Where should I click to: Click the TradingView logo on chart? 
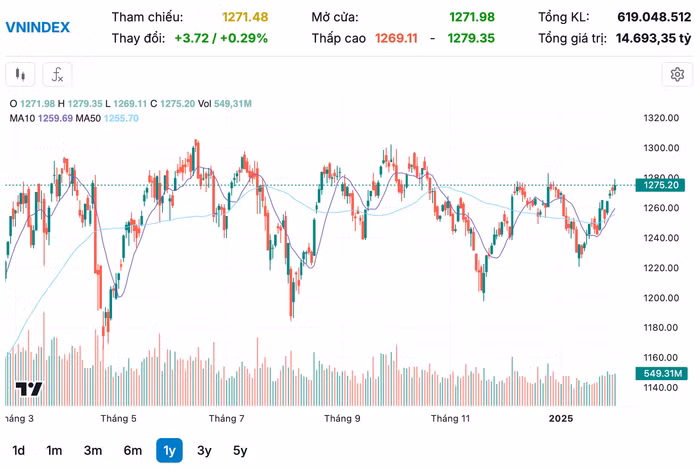(x=27, y=390)
